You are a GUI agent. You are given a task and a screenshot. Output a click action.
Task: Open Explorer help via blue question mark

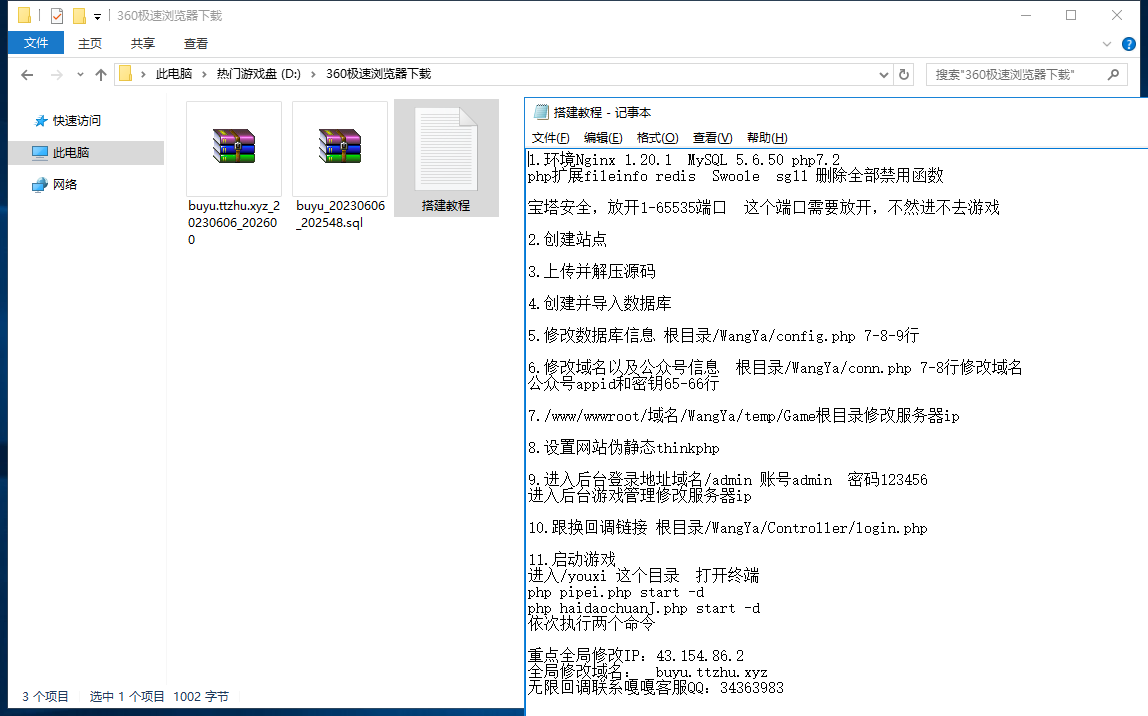1130,44
